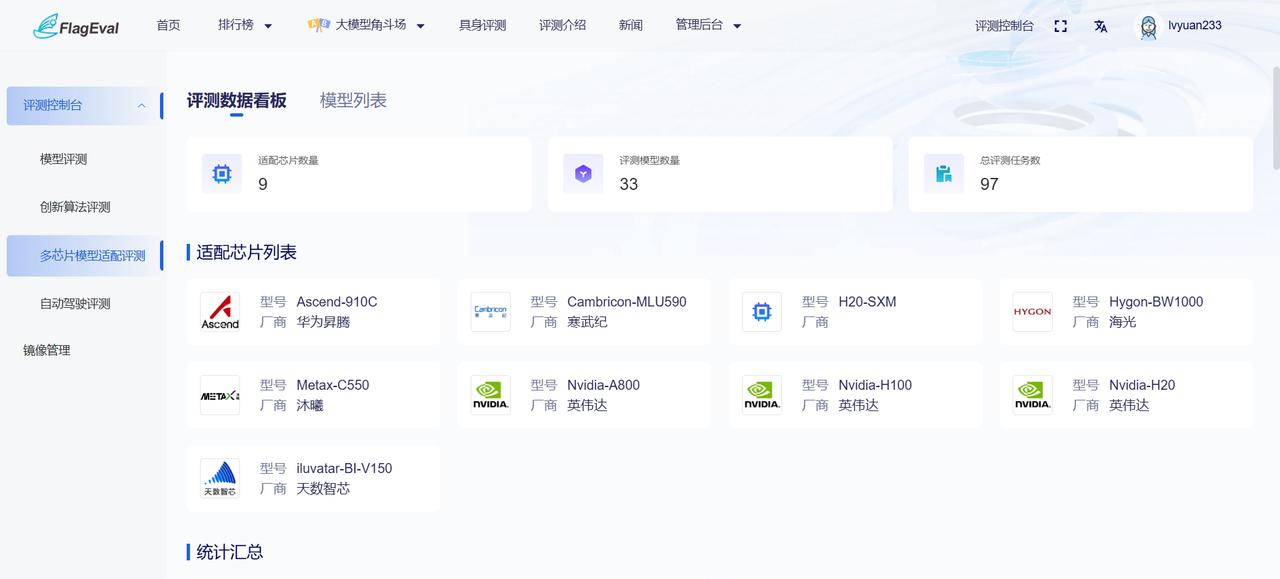Click the Nvidia-H100 model name
Image resolution: width=1280 pixels, height=579 pixels.
pos(875,385)
